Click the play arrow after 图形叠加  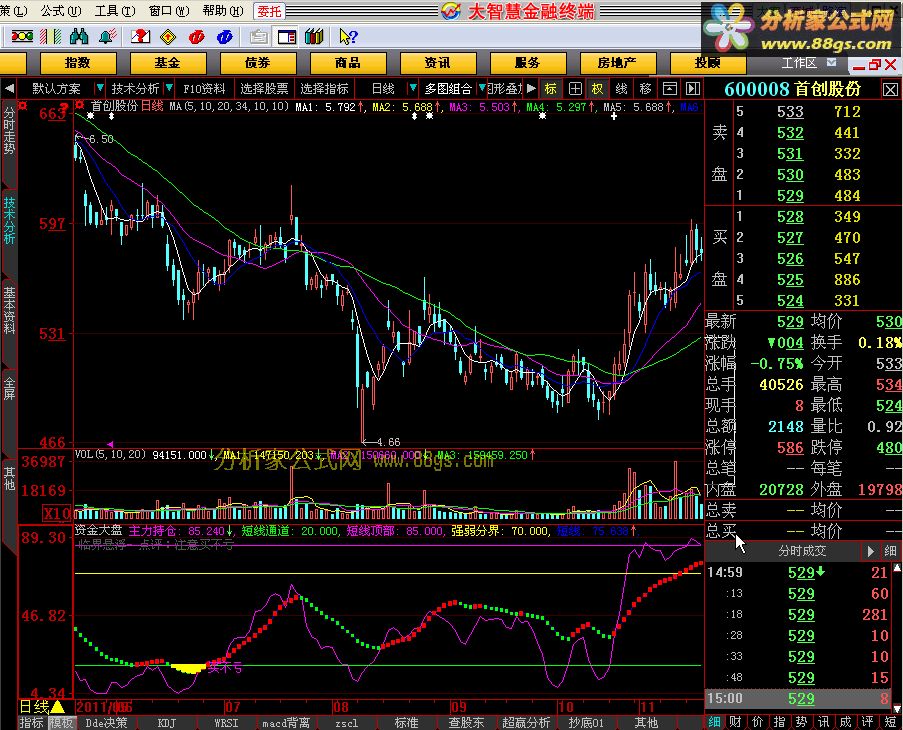pos(531,89)
